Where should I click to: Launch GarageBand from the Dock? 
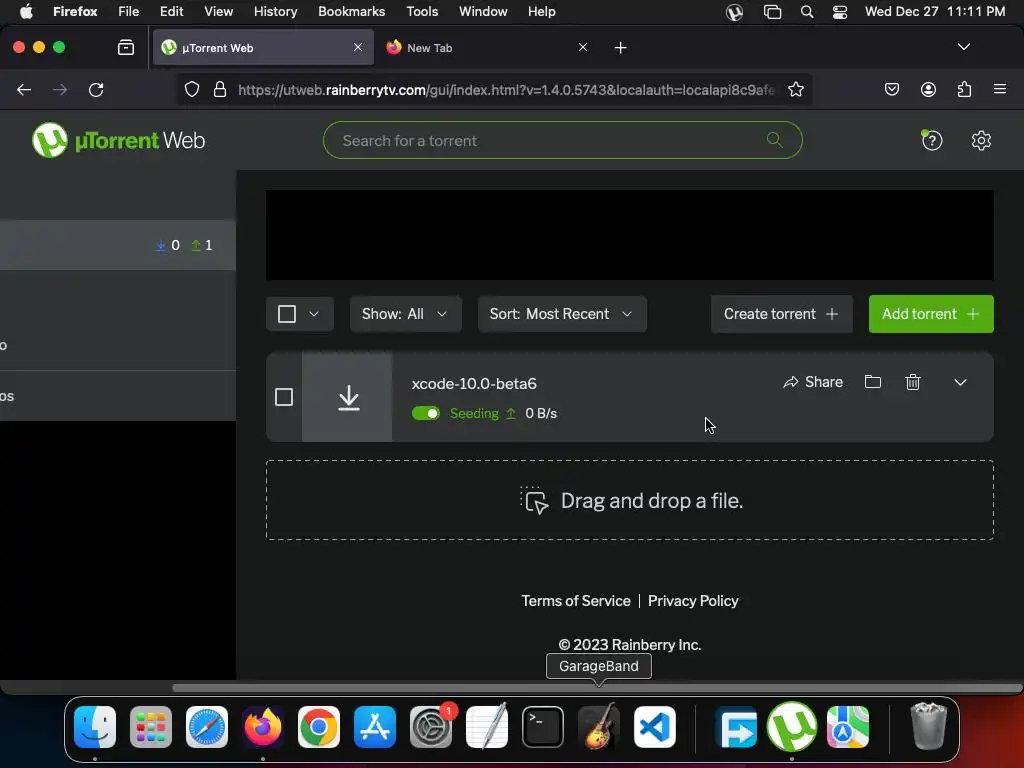(x=599, y=727)
